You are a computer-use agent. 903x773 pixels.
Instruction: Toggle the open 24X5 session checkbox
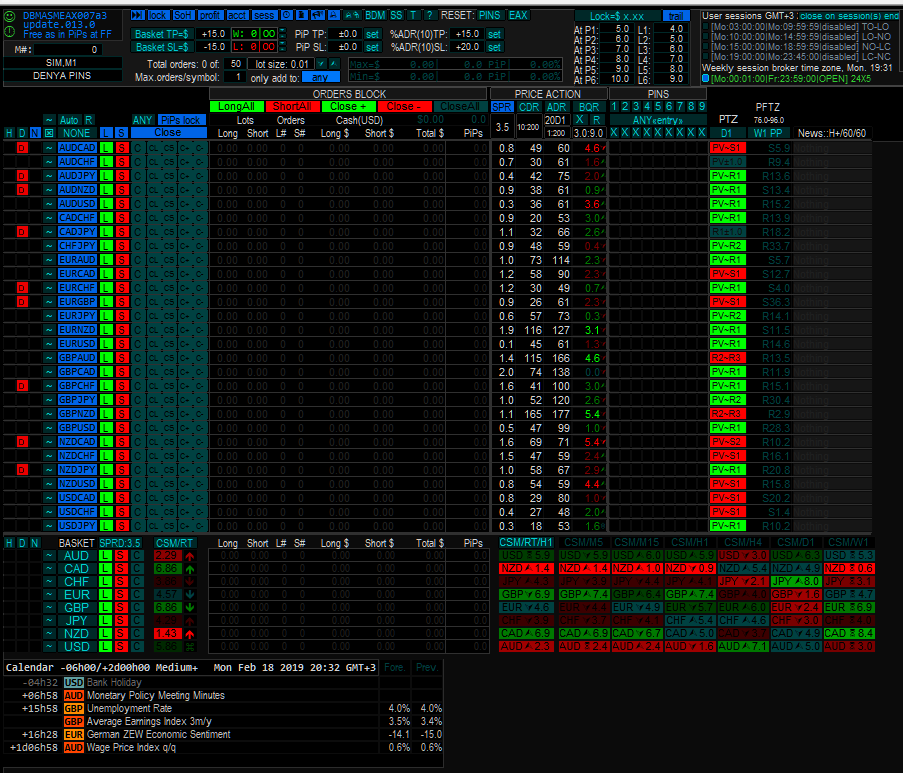[705, 78]
